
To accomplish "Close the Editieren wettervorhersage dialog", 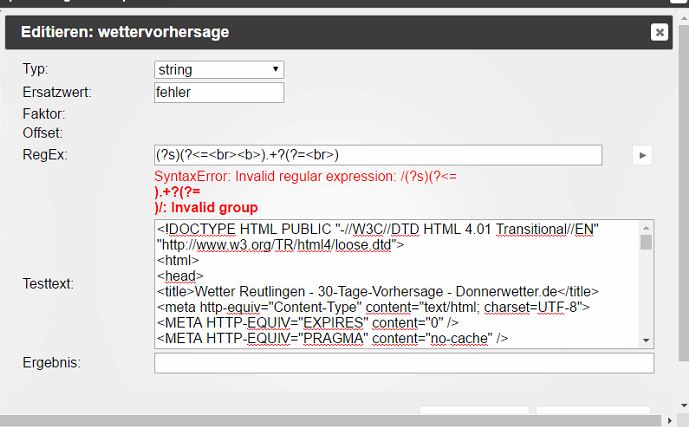I will 659,32.
